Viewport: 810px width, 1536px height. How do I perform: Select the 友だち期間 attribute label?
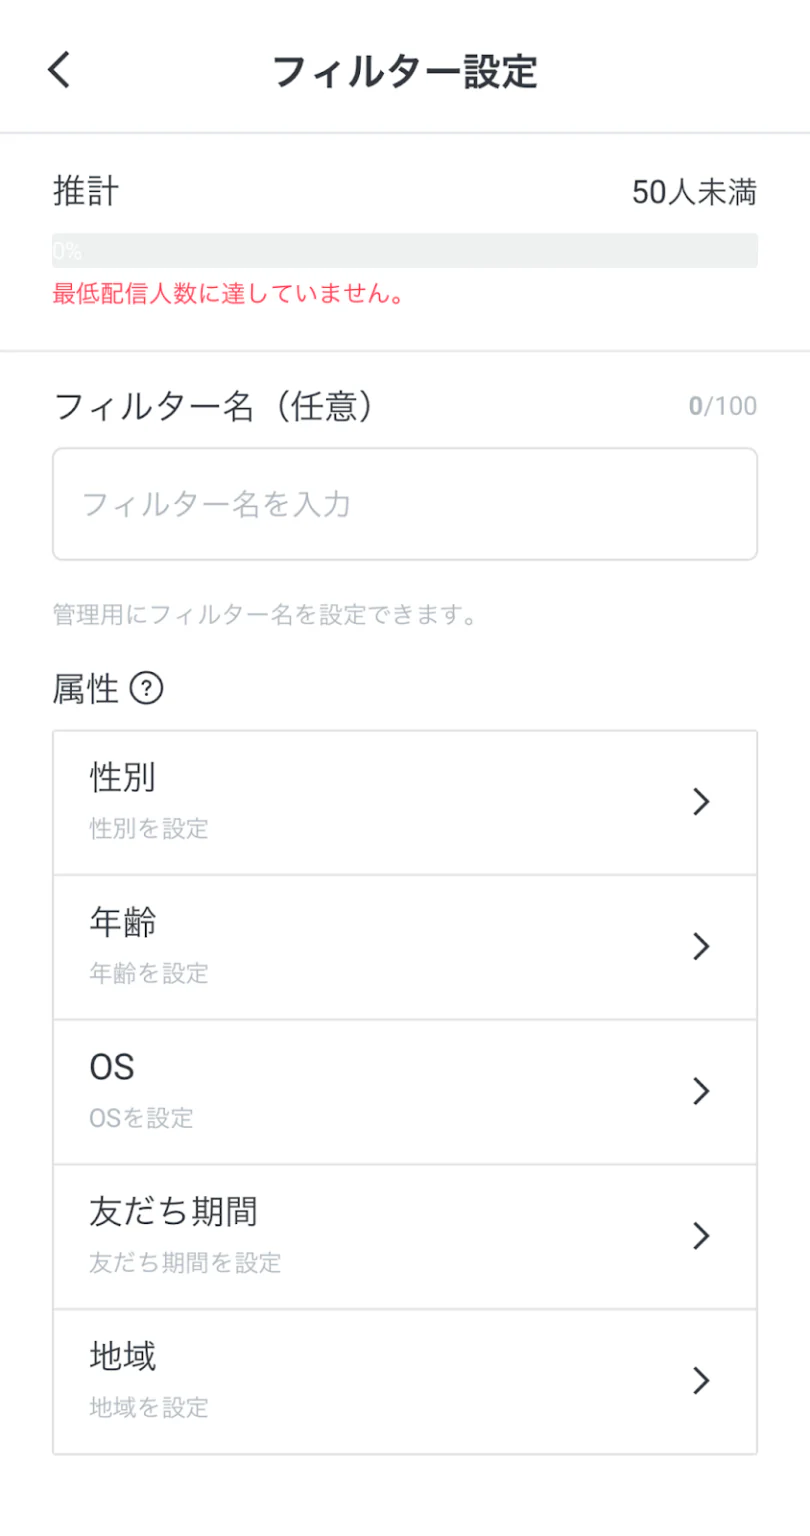click(173, 1212)
